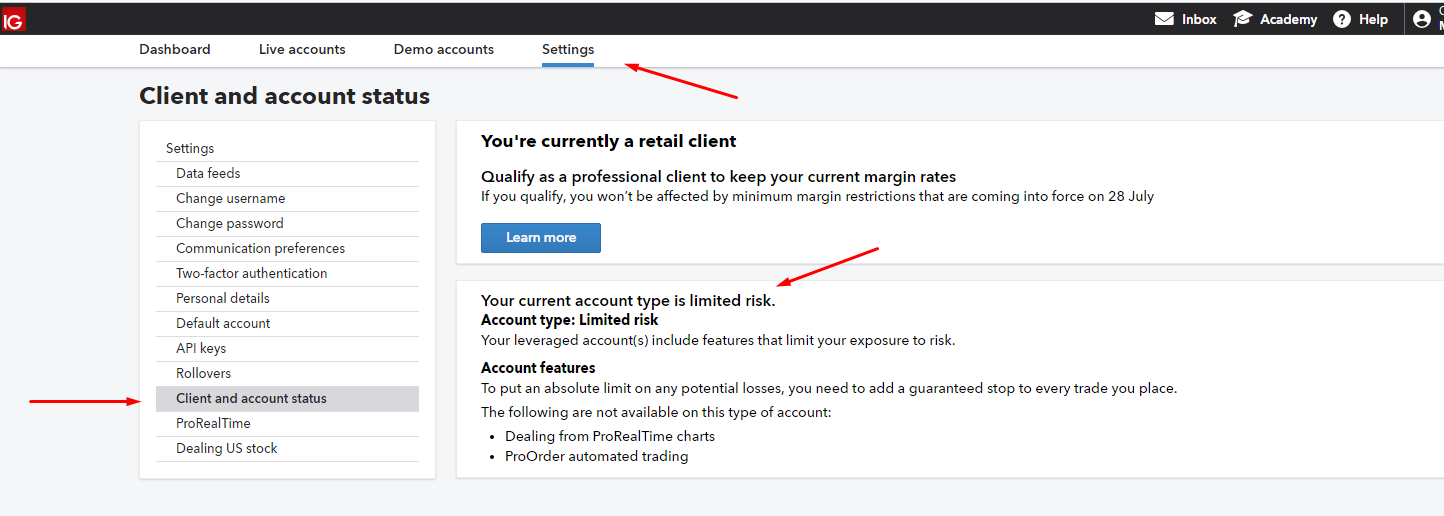Switch to Live accounts tab
Screen dimensions: 1444x516
[x=302, y=49]
